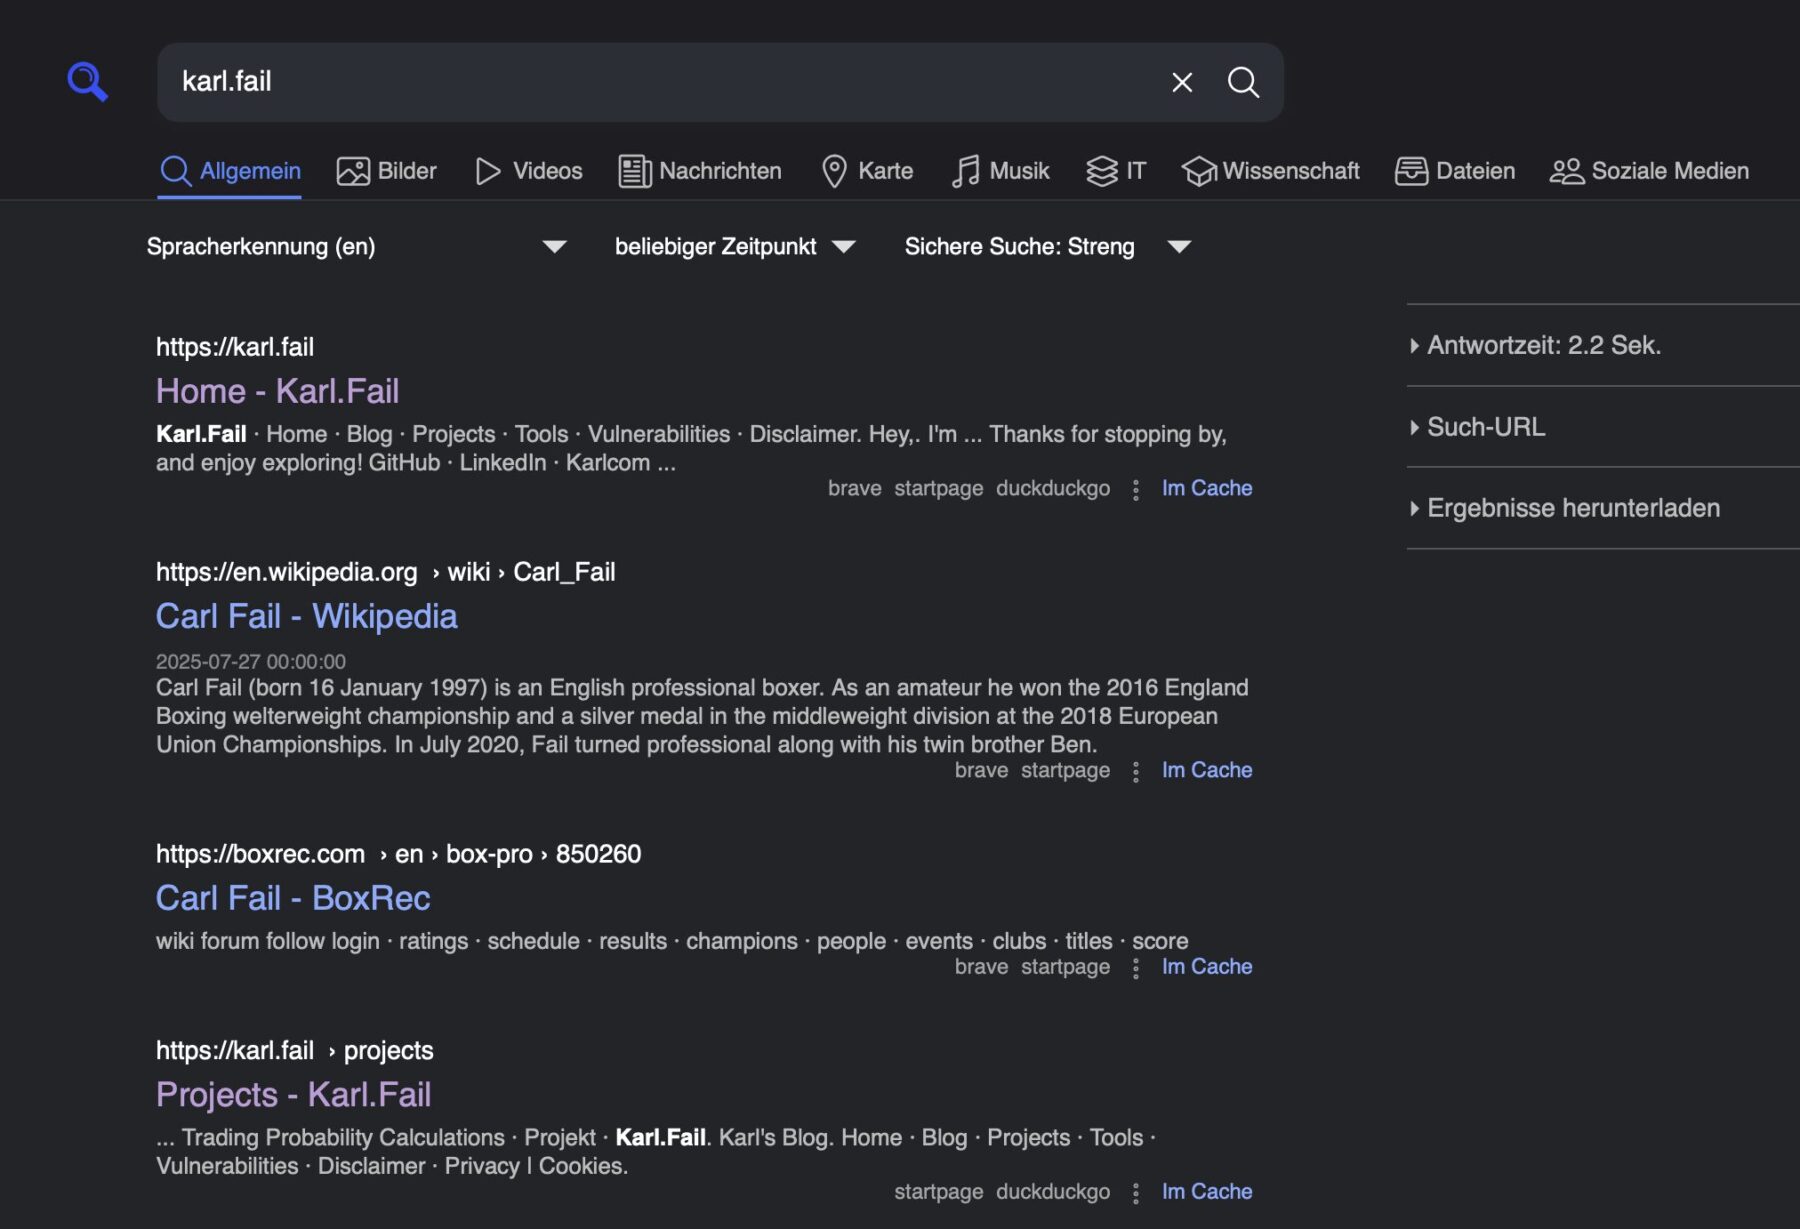This screenshot has width=1800, height=1229.
Task: Select the Karte map category
Action: click(x=867, y=171)
